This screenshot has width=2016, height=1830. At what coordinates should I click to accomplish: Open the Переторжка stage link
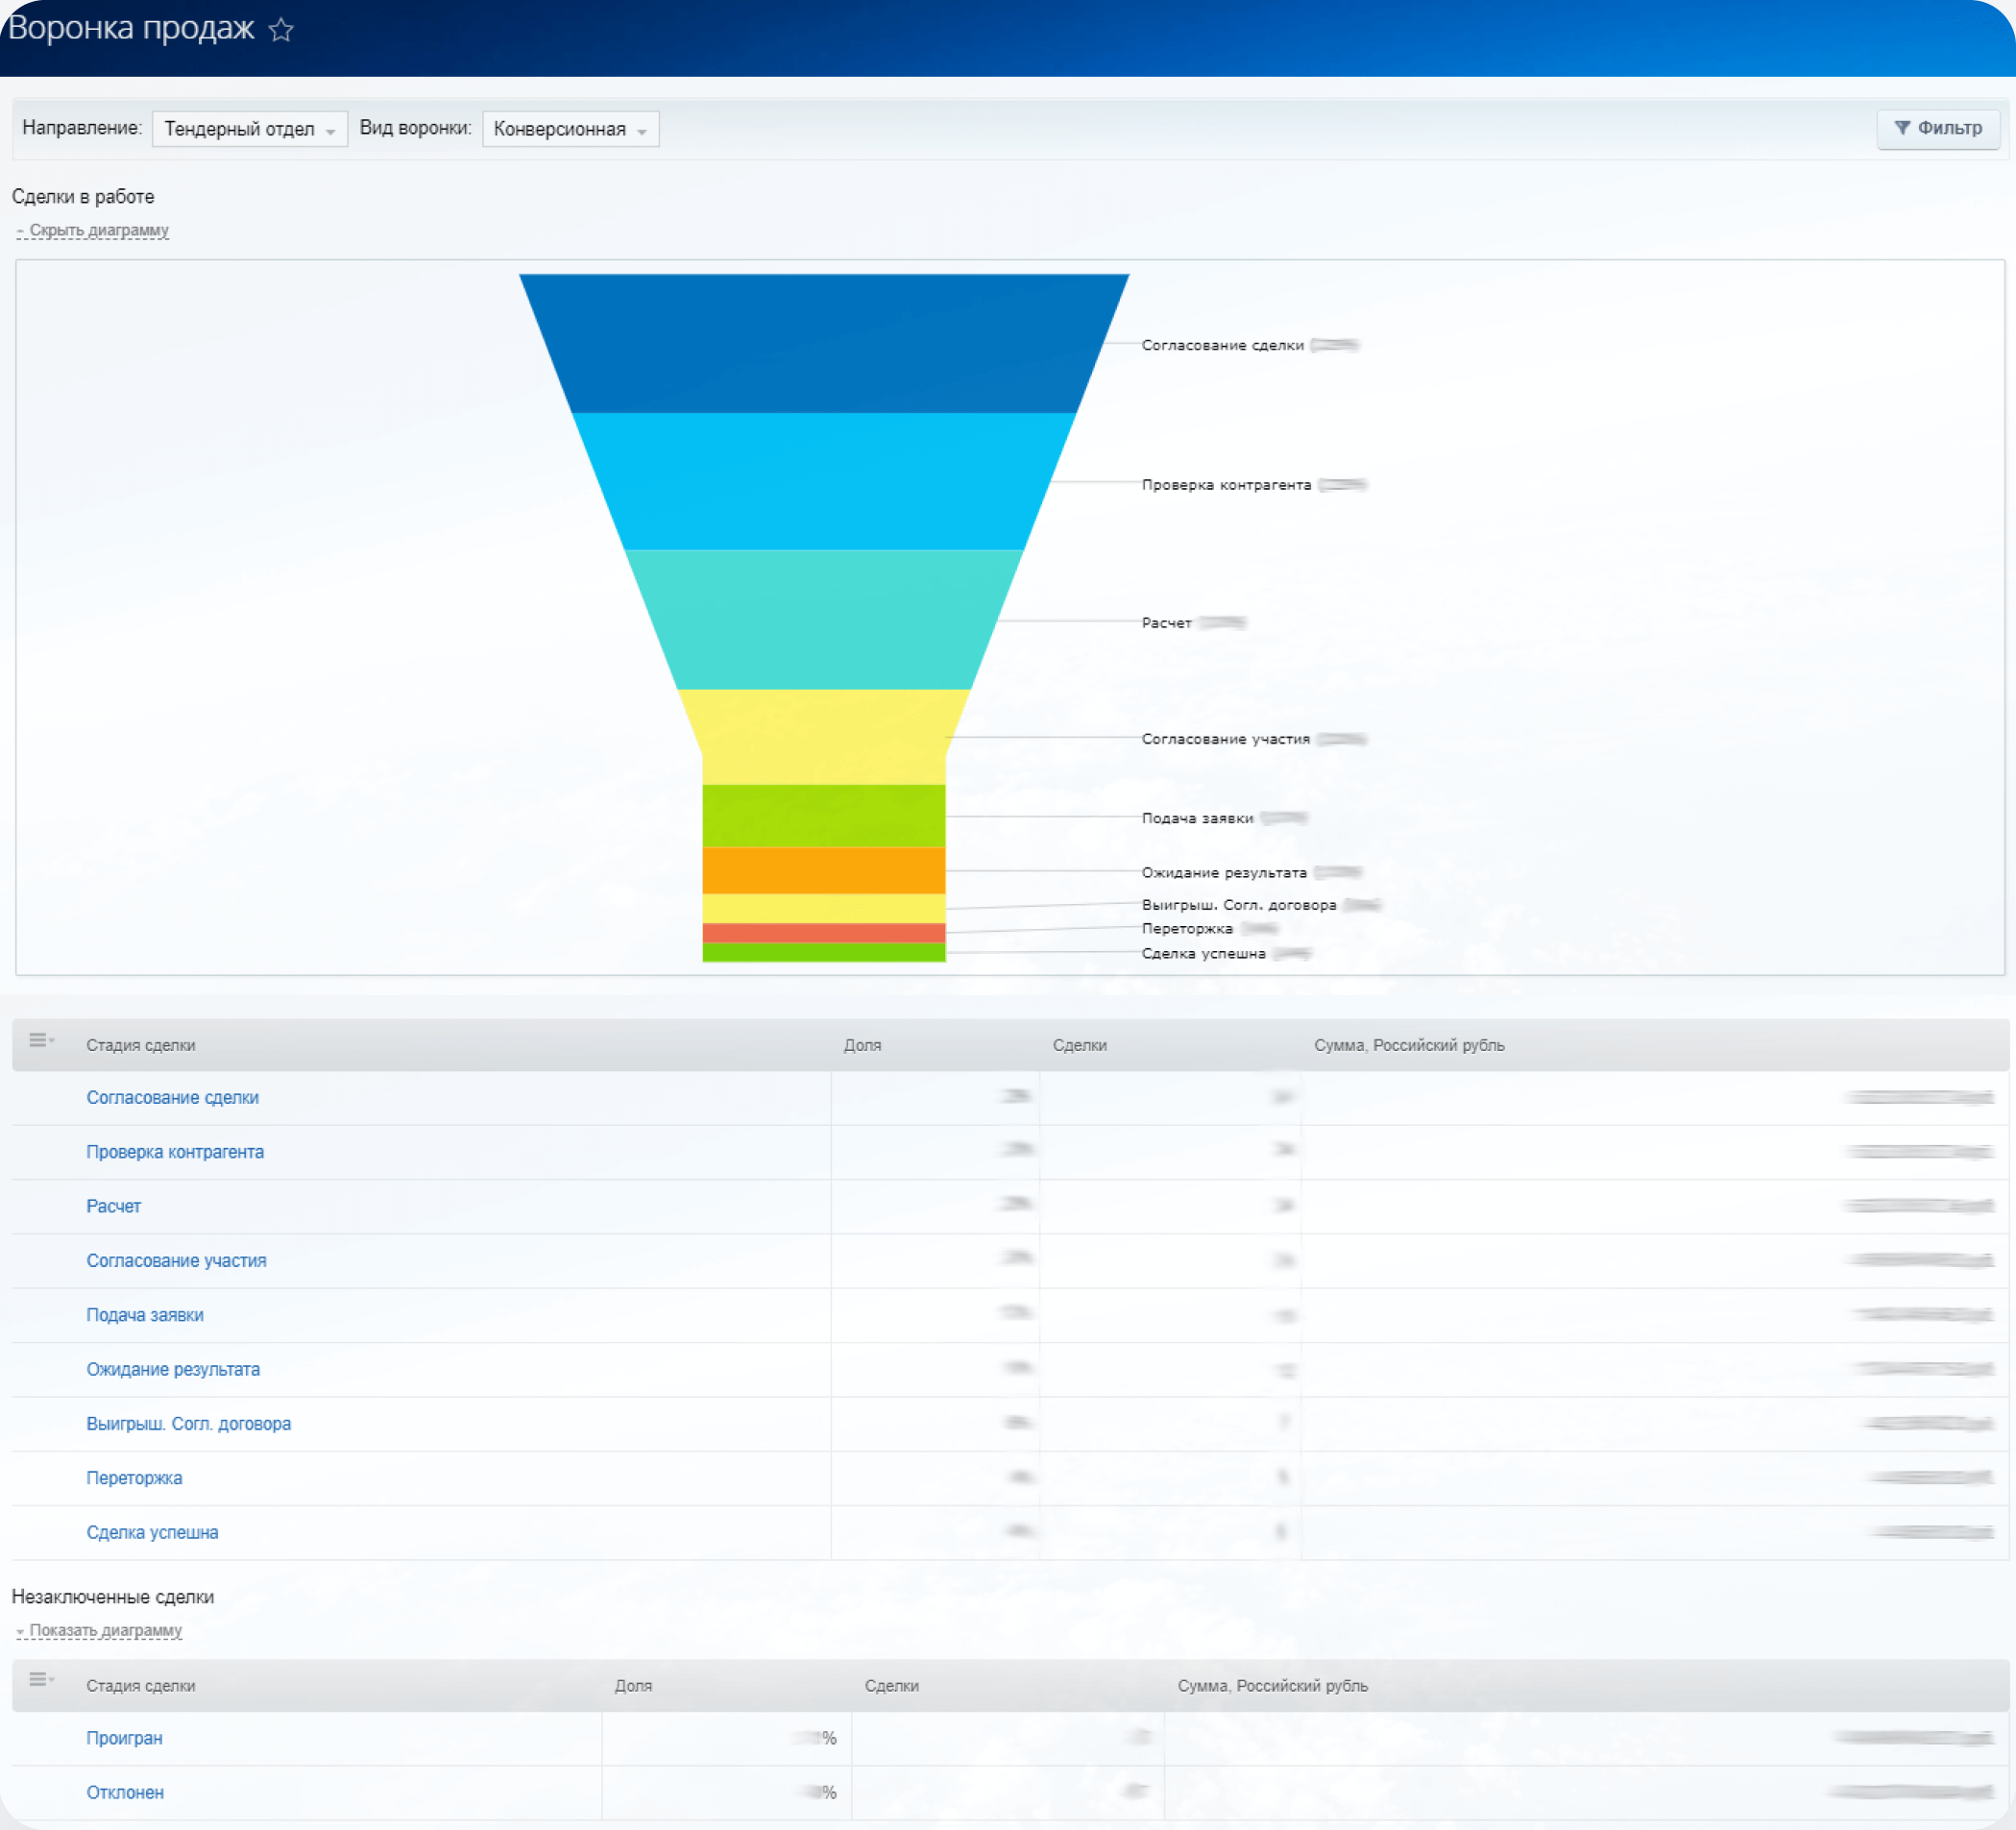tap(134, 1478)
